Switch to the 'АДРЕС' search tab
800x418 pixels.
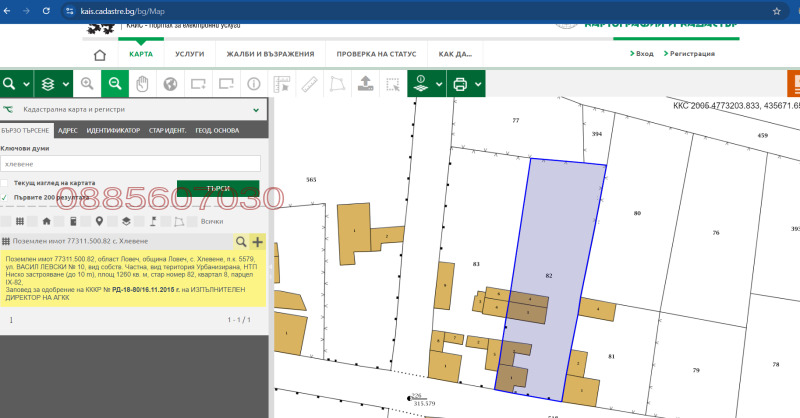tap(68, 130)
